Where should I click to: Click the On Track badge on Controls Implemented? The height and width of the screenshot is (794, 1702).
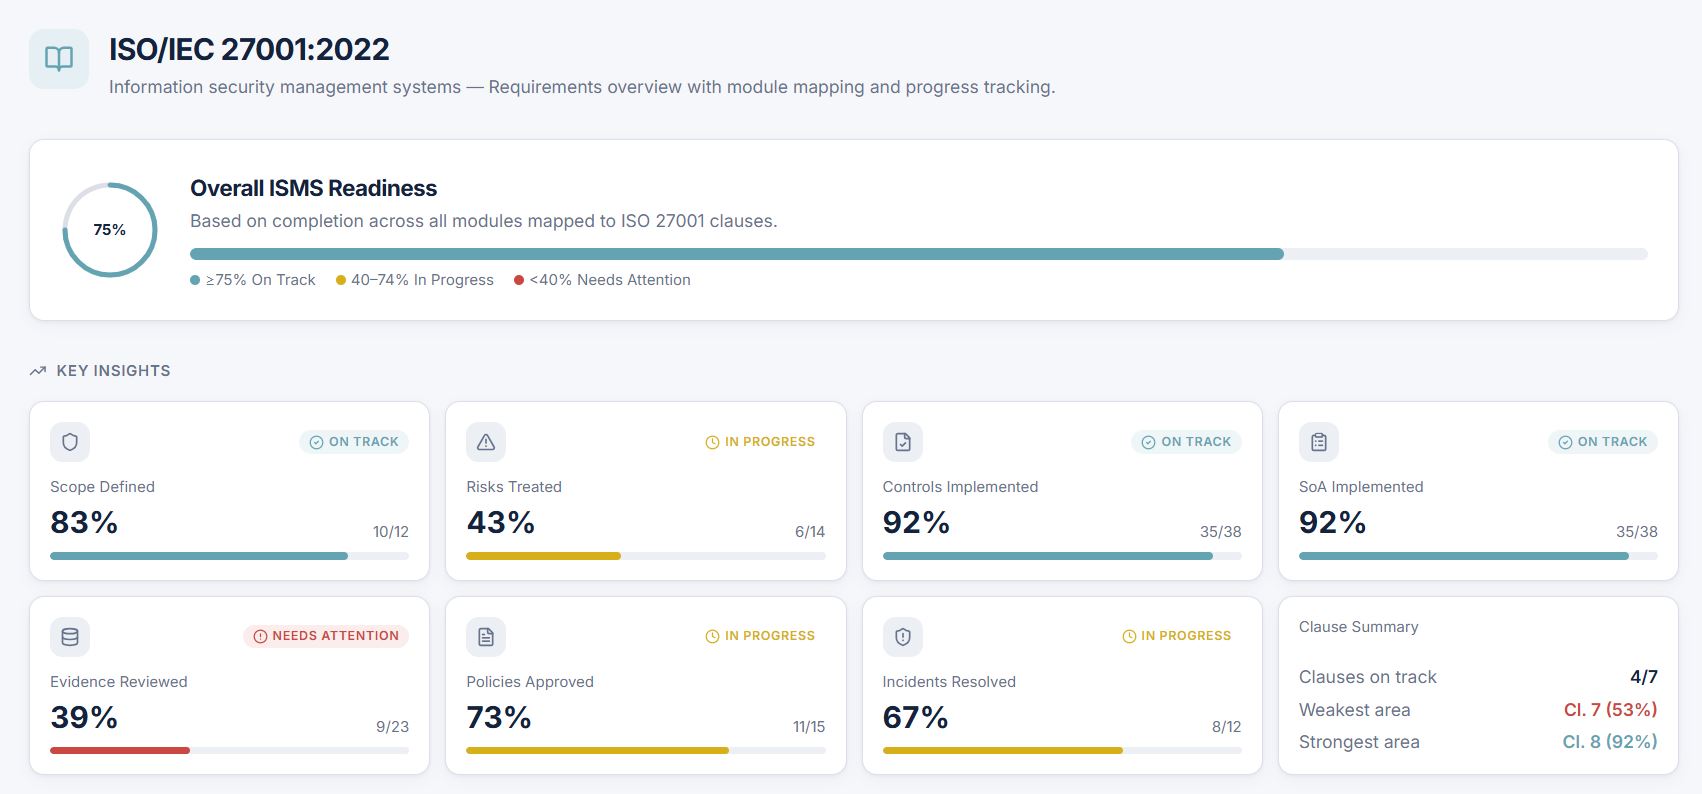click(x=1186, y=442)
